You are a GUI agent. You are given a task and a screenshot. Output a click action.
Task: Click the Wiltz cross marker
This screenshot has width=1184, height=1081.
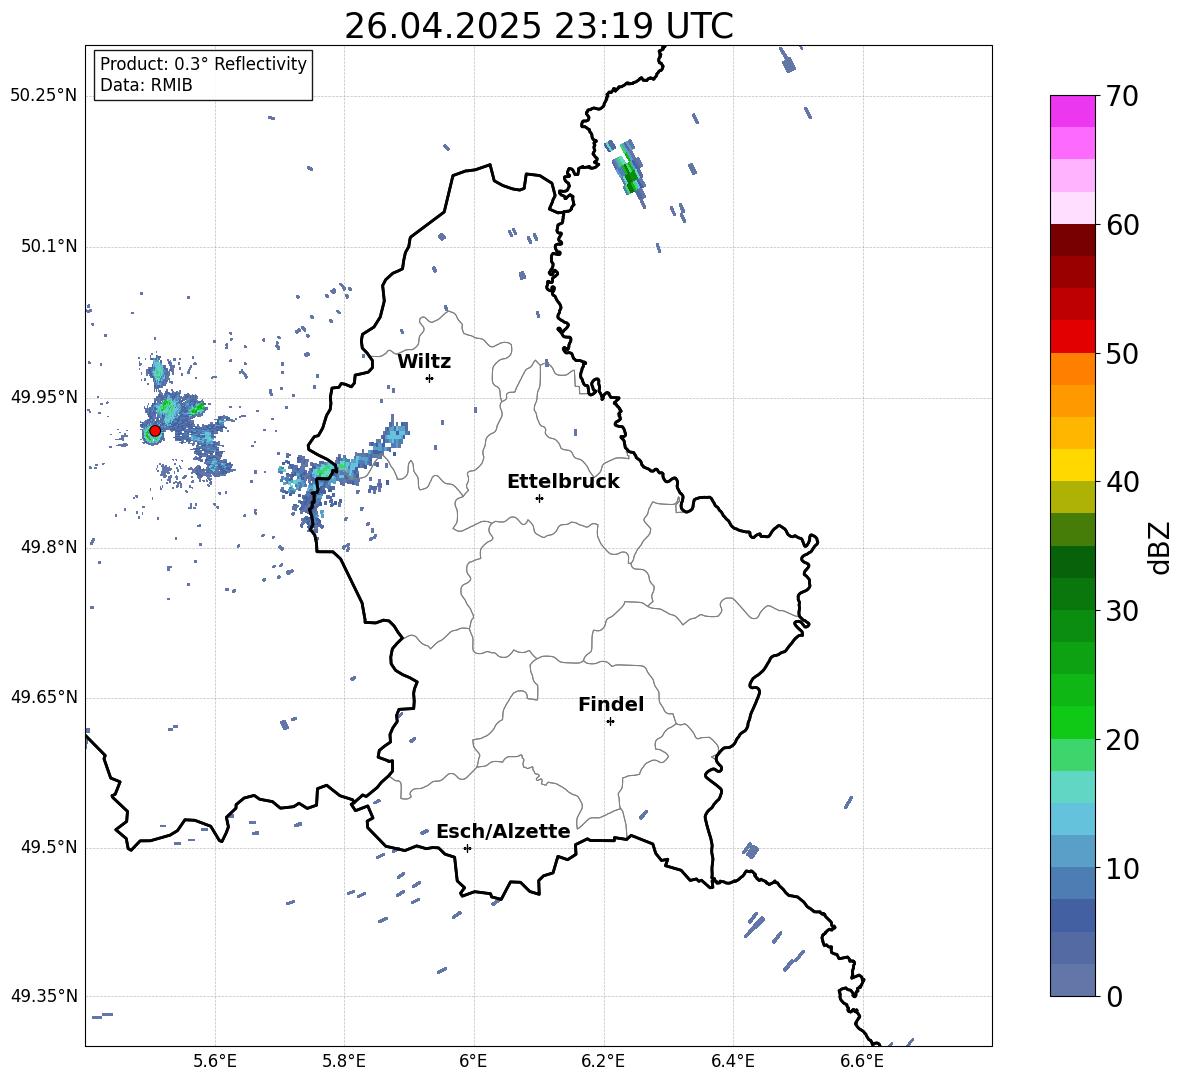(430, 378)
